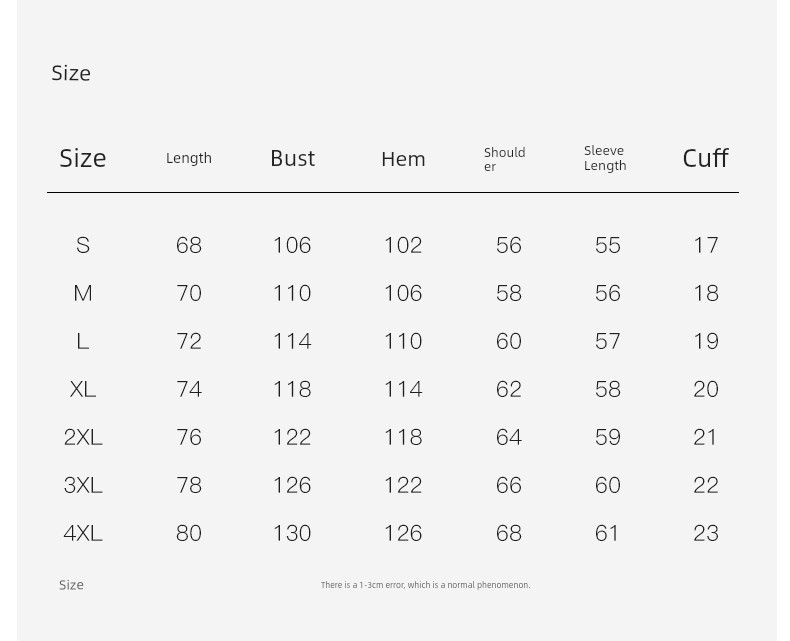Viewport: 790px width, 641px height.
Task: Click the XL size row label
Action: point(83,389)
